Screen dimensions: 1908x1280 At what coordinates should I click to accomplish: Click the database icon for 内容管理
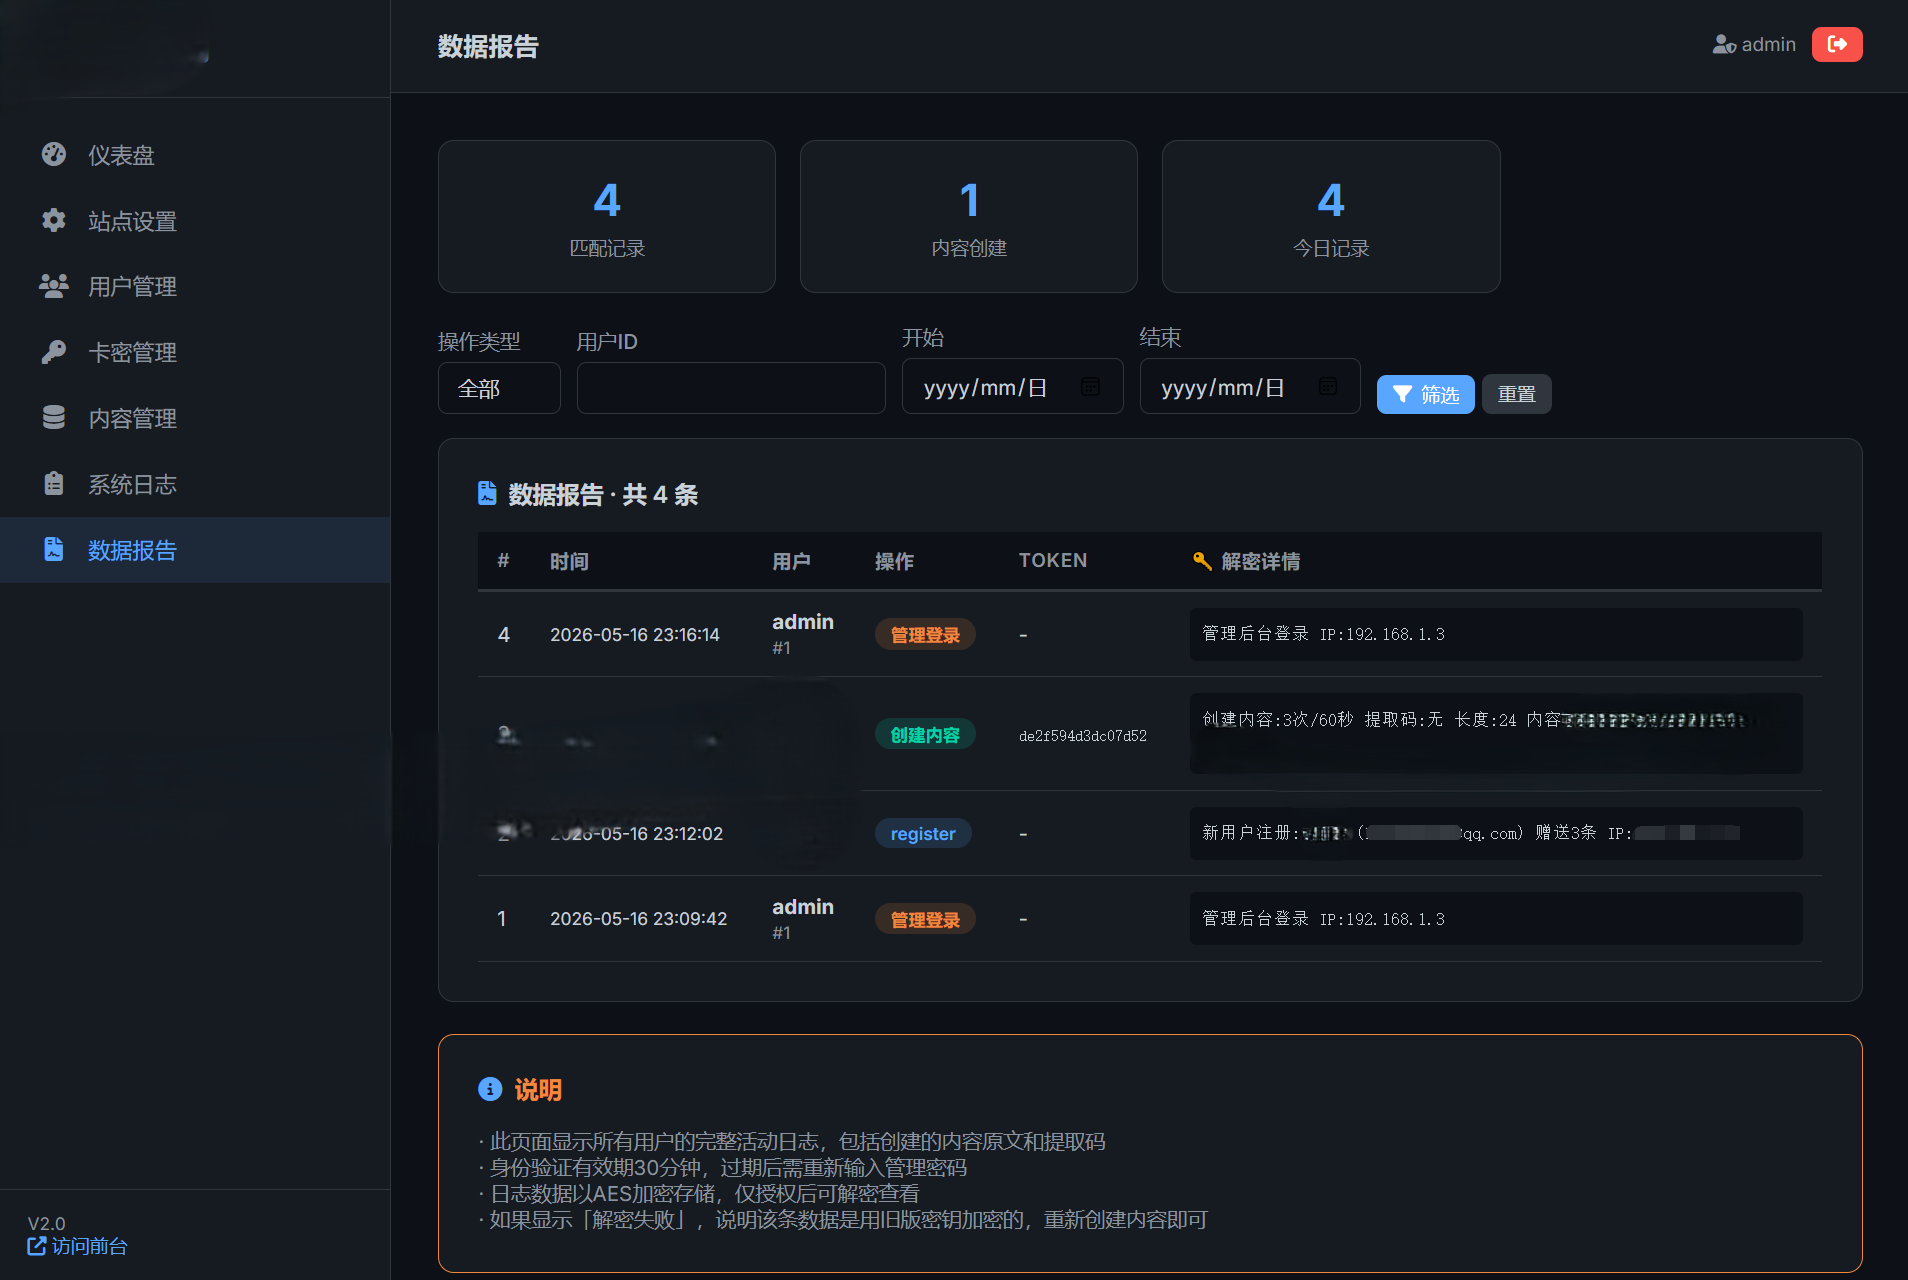pos(54,418)
